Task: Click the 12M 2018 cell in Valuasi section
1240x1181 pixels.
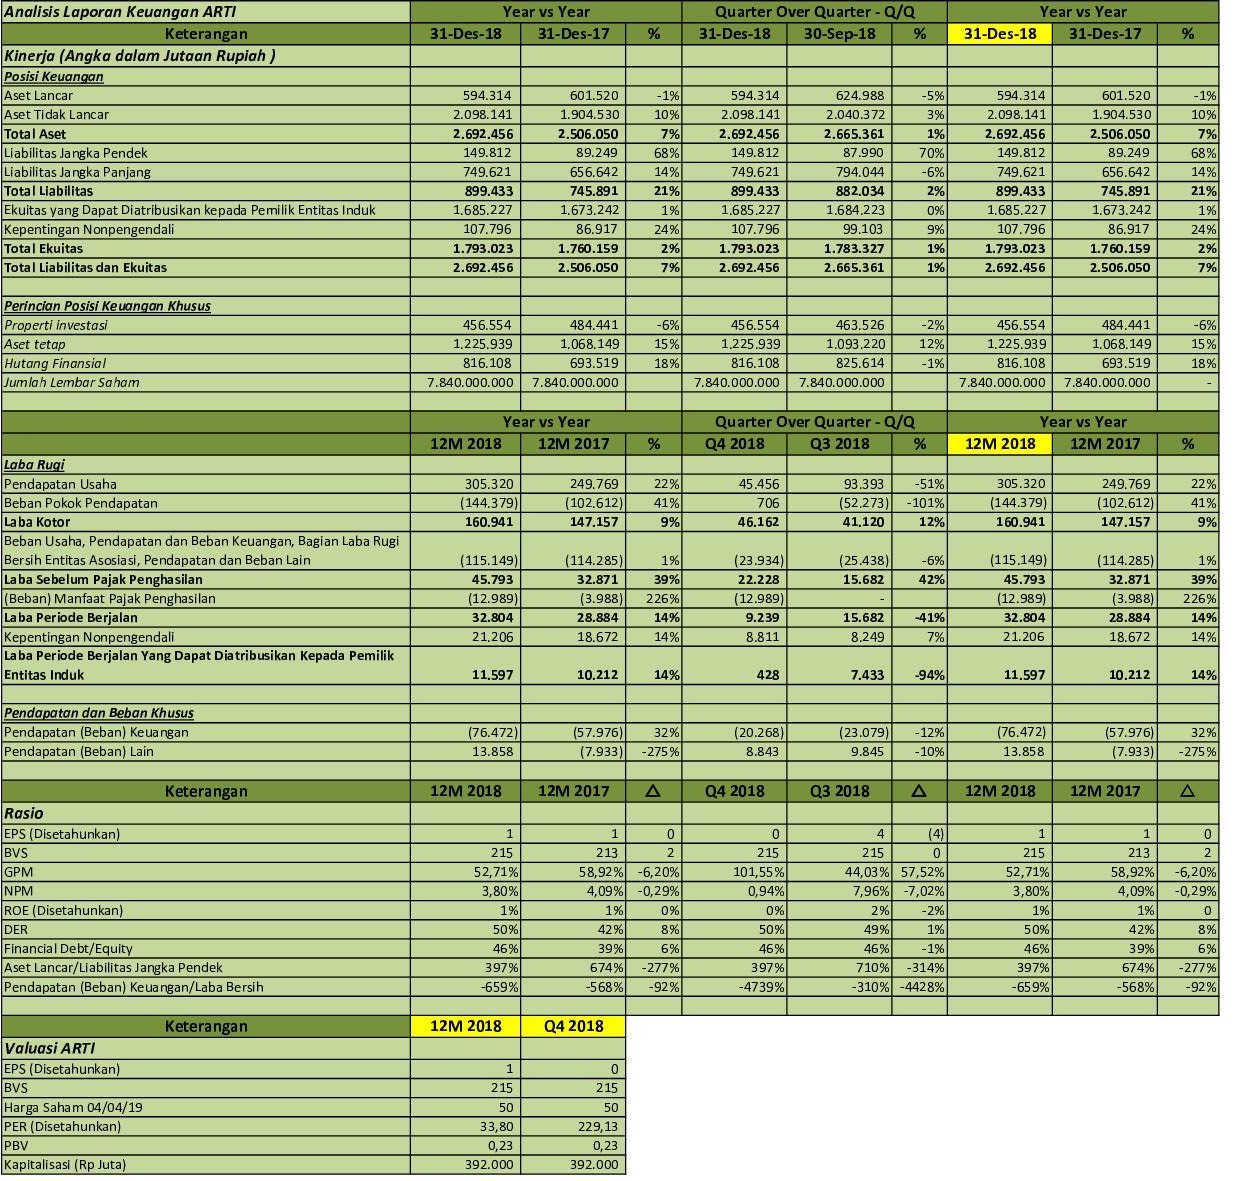Action: 465,1025
